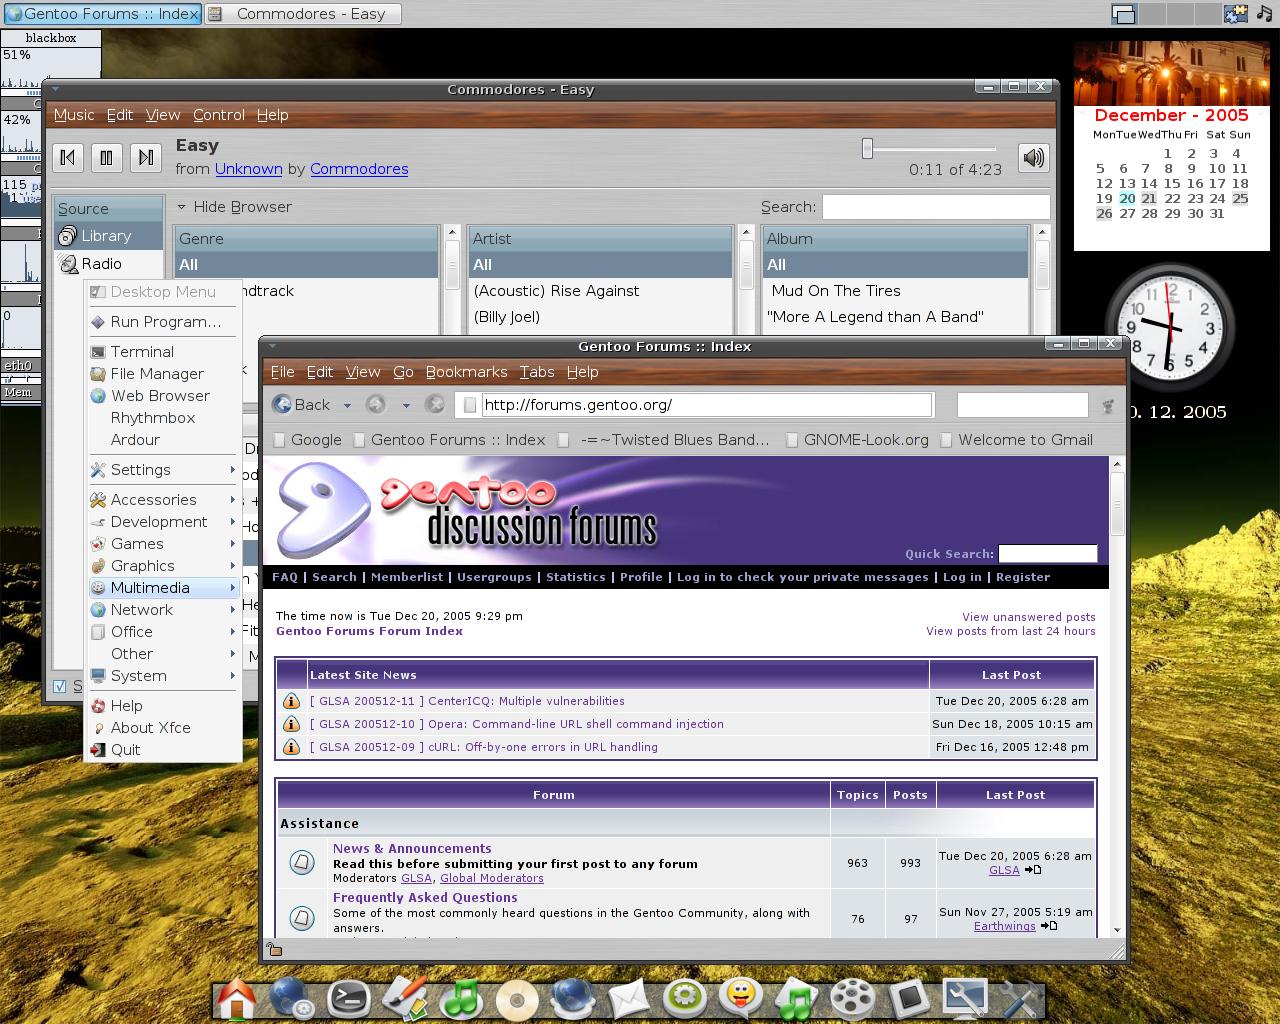The height and width of the screenshot is (1024, 1280).
Task: Choose File Manager from desktop menu
Action: (x=163, y=374)
